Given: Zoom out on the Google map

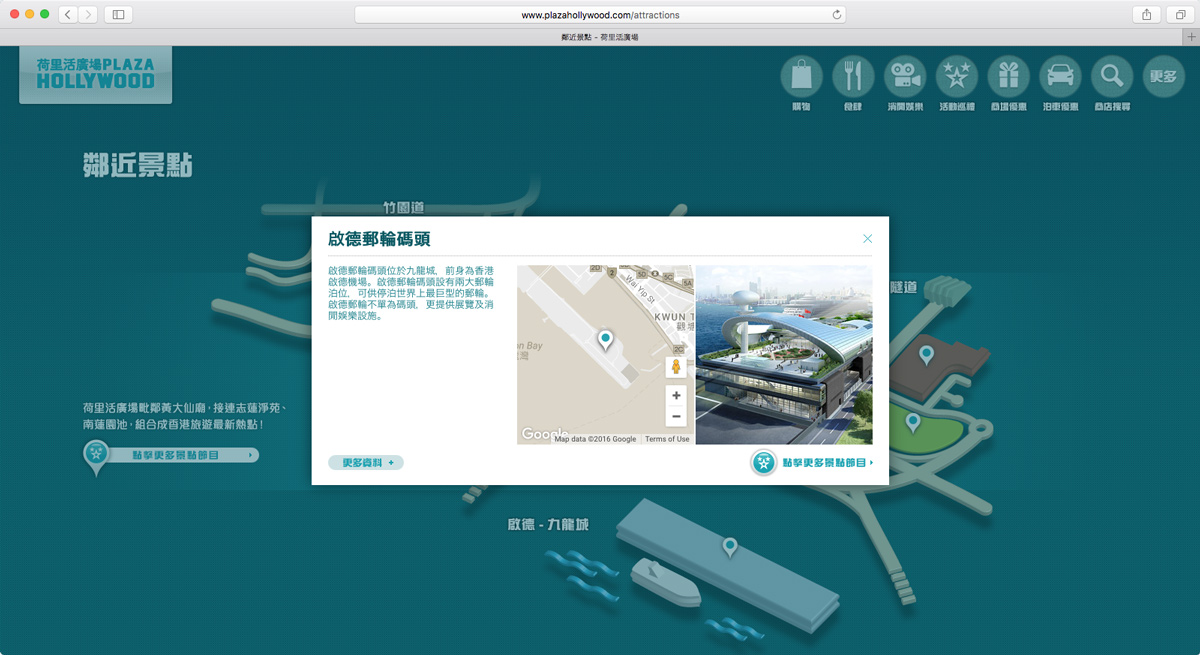Looking at the screenshot, I should pyautogui.click(x=676, y=416).
